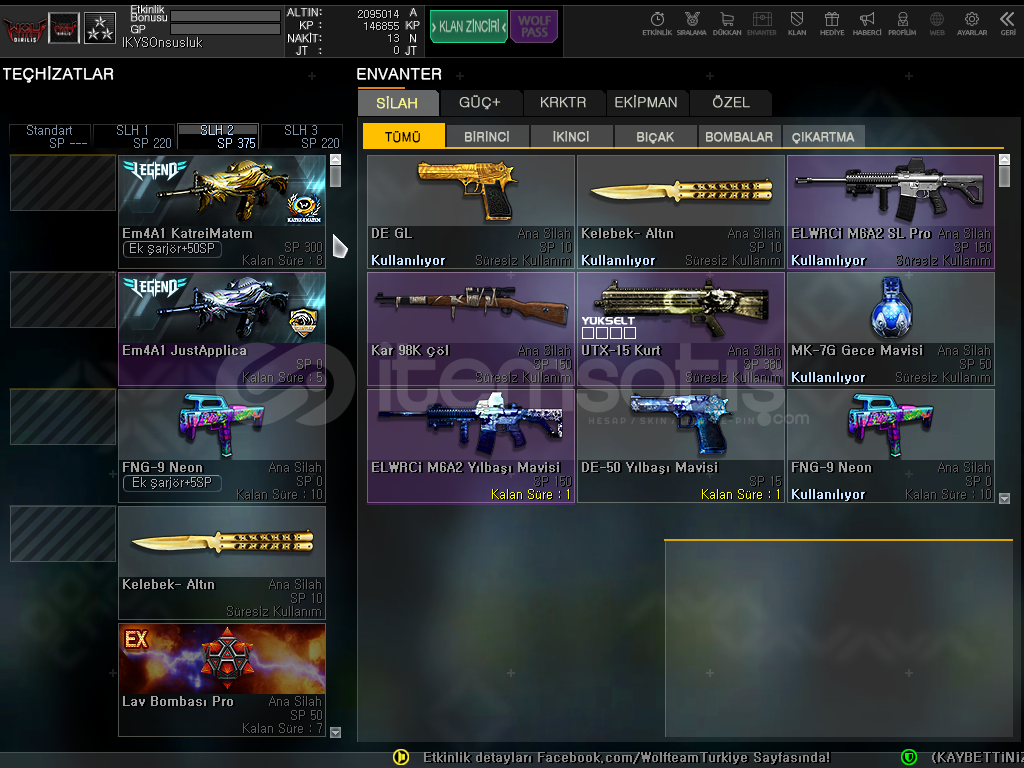Open the Etkinlik (events) clock icon
This screenshot has width=1024, height=768.
(x=657, y=24)
